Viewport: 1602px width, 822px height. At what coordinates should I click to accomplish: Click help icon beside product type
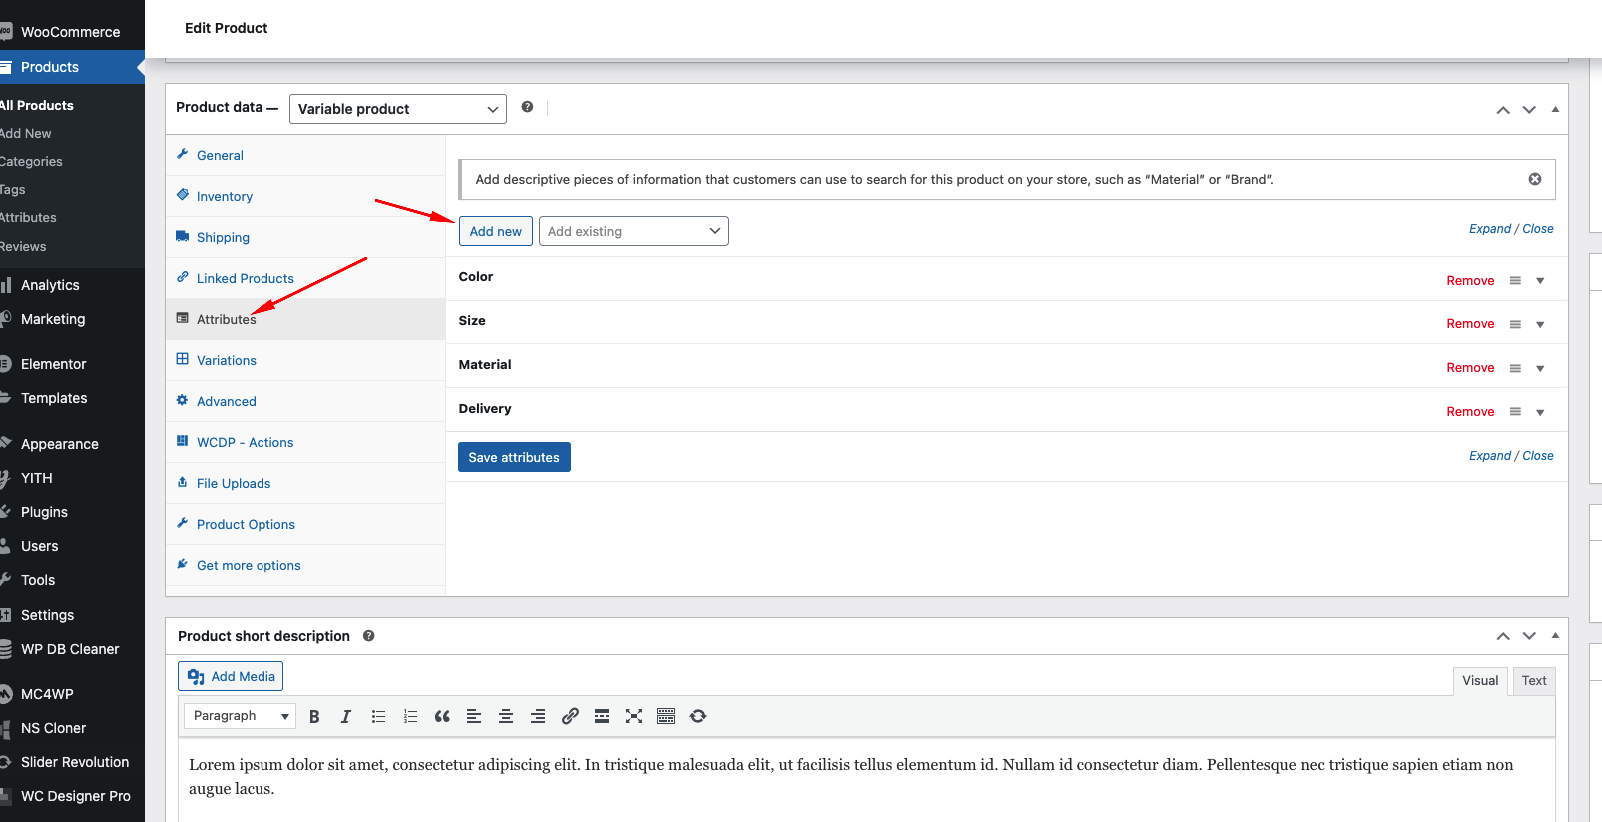527,107
